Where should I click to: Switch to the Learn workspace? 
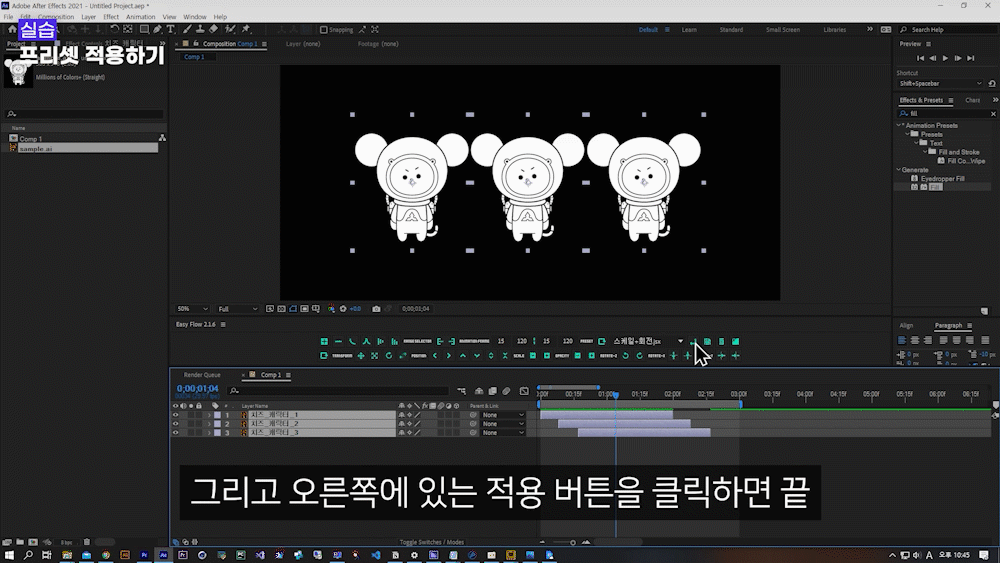pos(689,30)
